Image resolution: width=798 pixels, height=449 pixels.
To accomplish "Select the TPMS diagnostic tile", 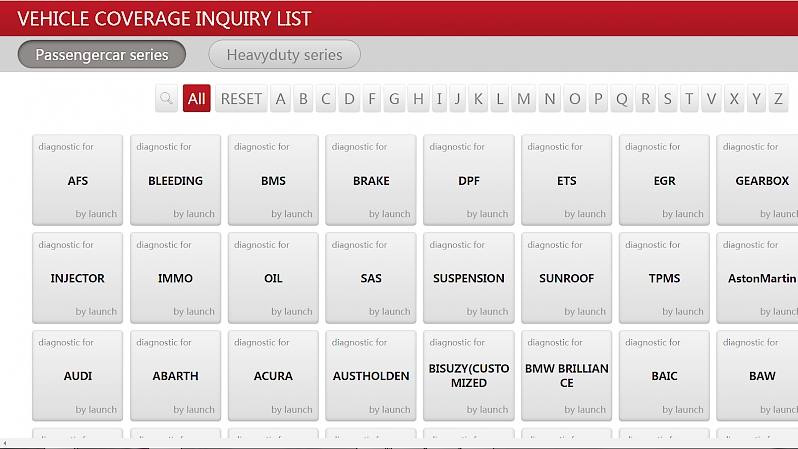I will point(664,278).
